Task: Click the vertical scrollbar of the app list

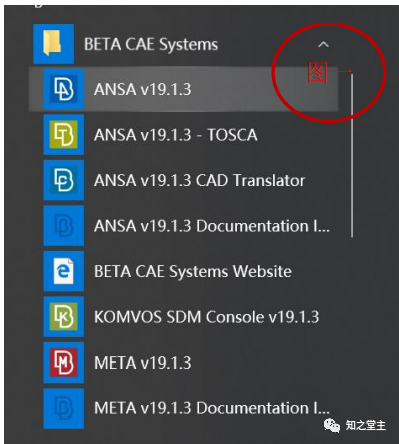Action: tap(352, 156)
